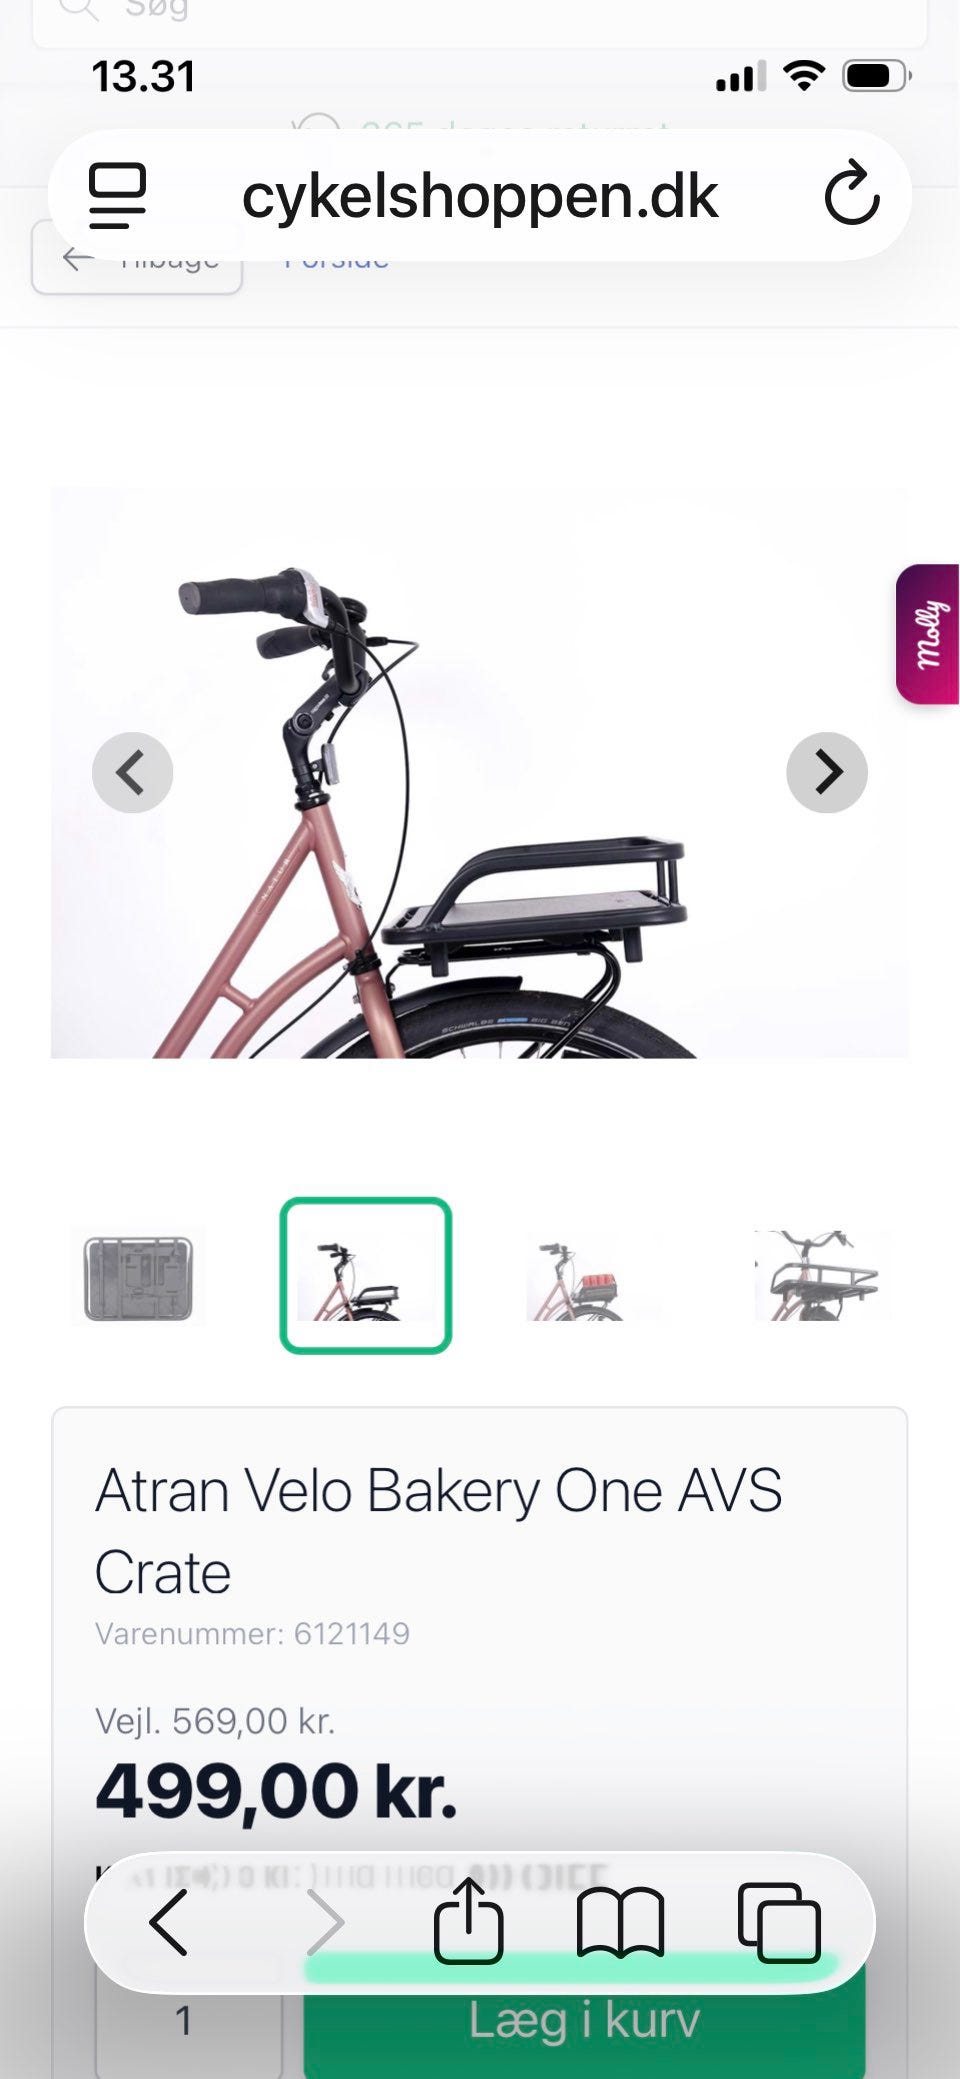Select the front carrier rack thumbnail
This screenshot has height=2079, width=960.
(x=822, y=1277)
